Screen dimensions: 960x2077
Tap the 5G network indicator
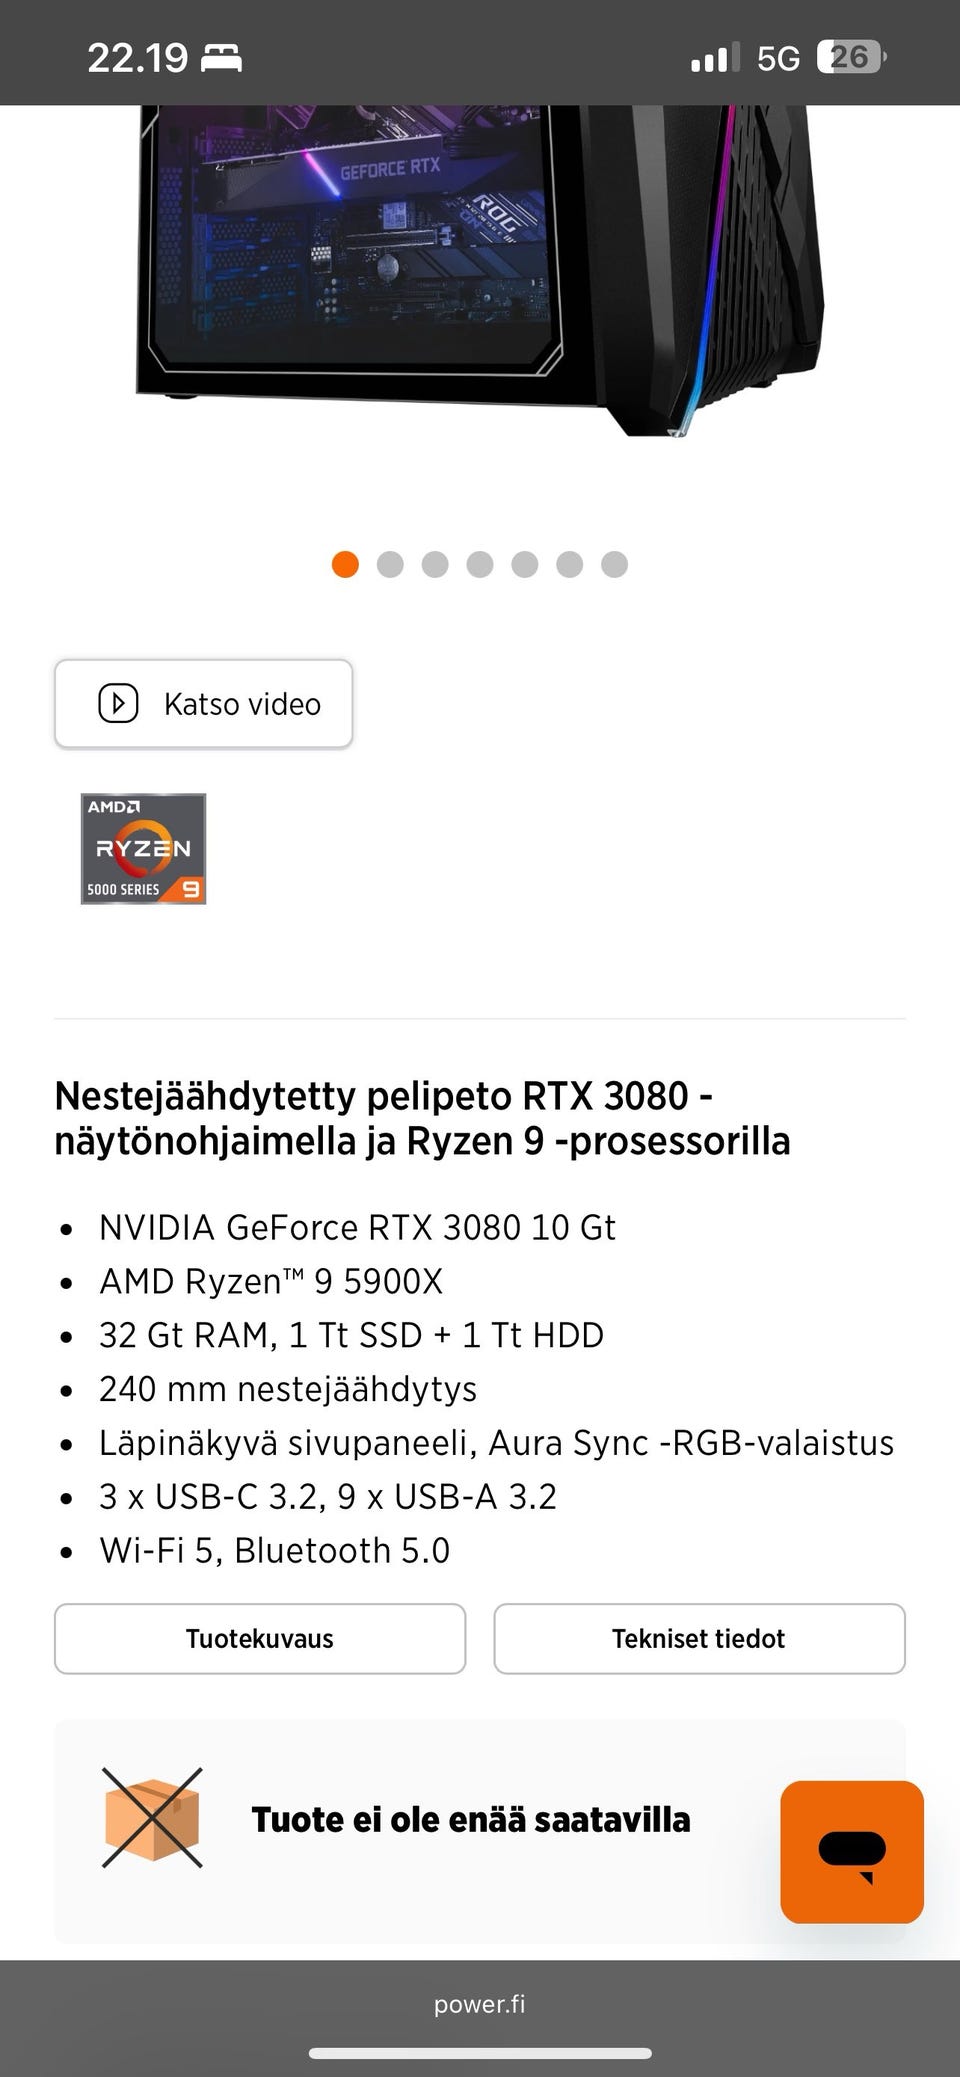pyautogui.click(x=778, y=58)
